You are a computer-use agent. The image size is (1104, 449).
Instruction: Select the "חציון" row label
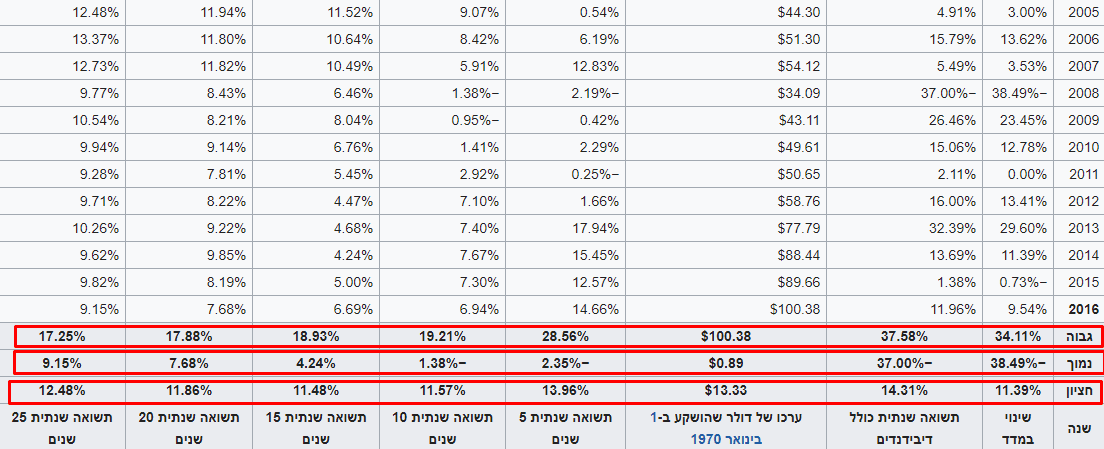click(x=1078, y=390)
